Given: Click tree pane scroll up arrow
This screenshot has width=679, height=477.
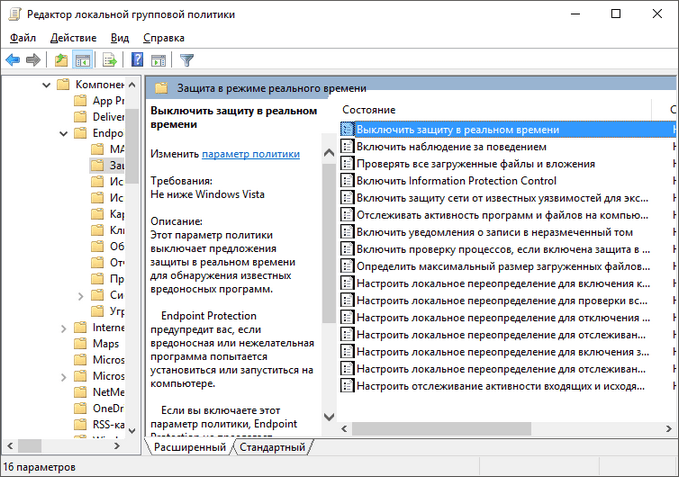Looking at the screenshot, I should [x=132, y=84].
